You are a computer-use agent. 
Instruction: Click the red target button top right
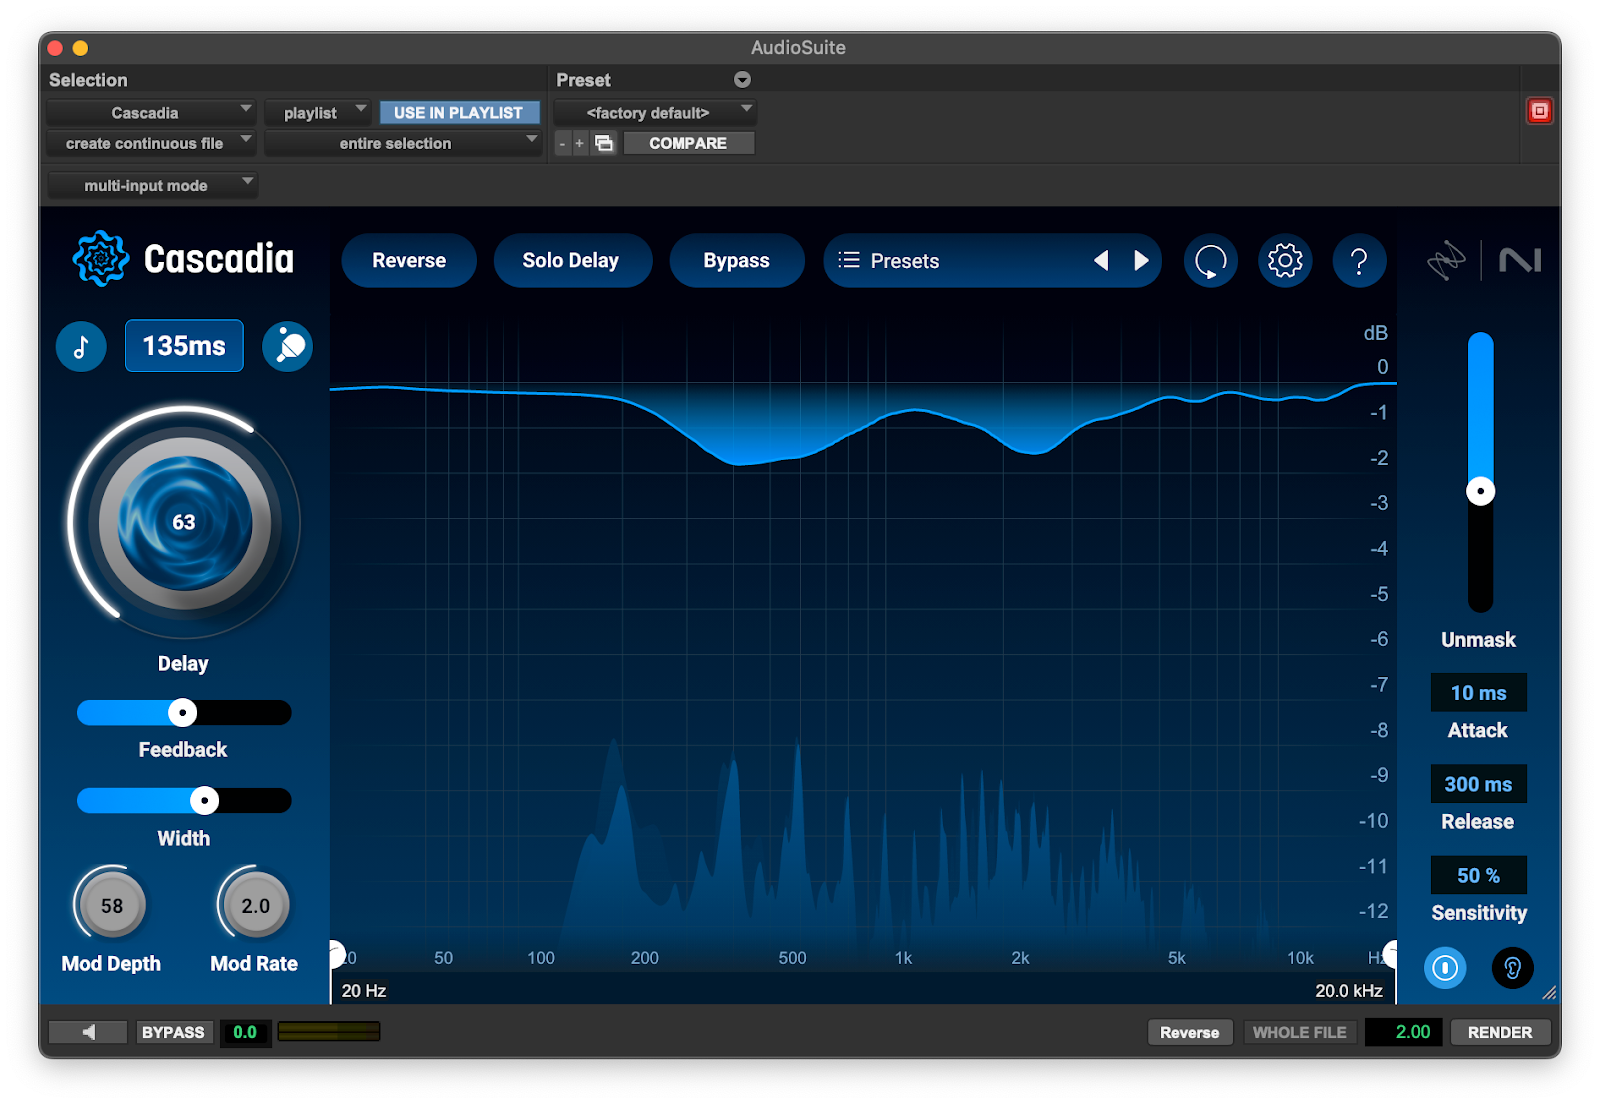tap(1540, 111)
